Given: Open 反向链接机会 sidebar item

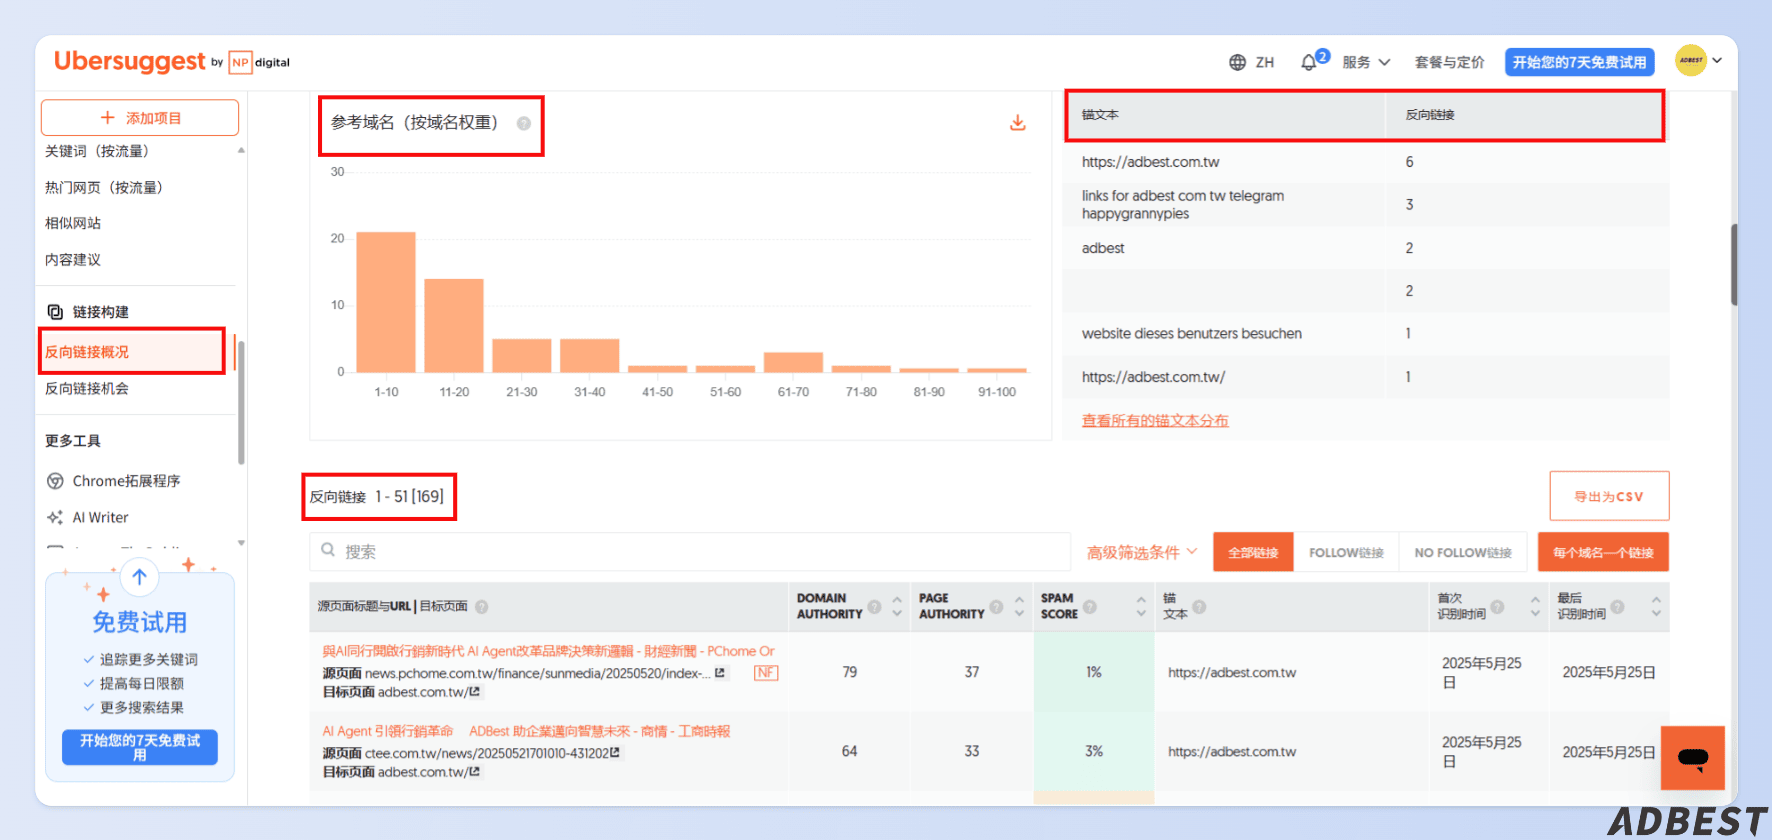Looking at the screenshot, I should click(87, 388).
